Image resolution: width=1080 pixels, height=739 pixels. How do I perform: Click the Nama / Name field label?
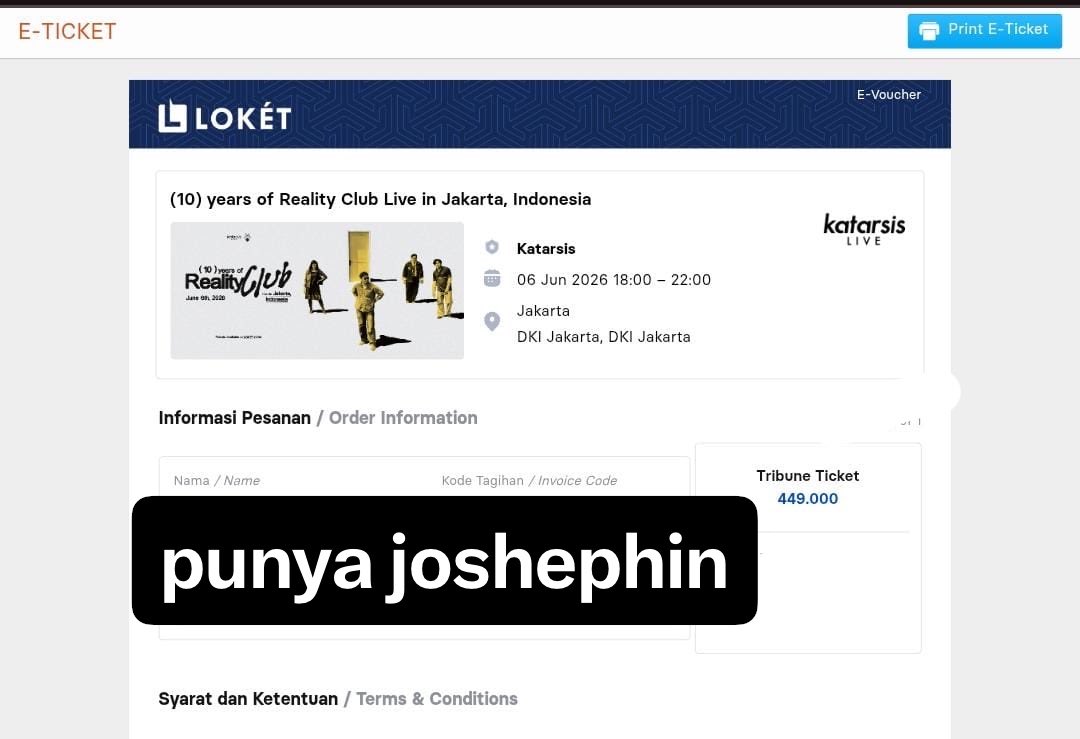(x=216, y=481)
